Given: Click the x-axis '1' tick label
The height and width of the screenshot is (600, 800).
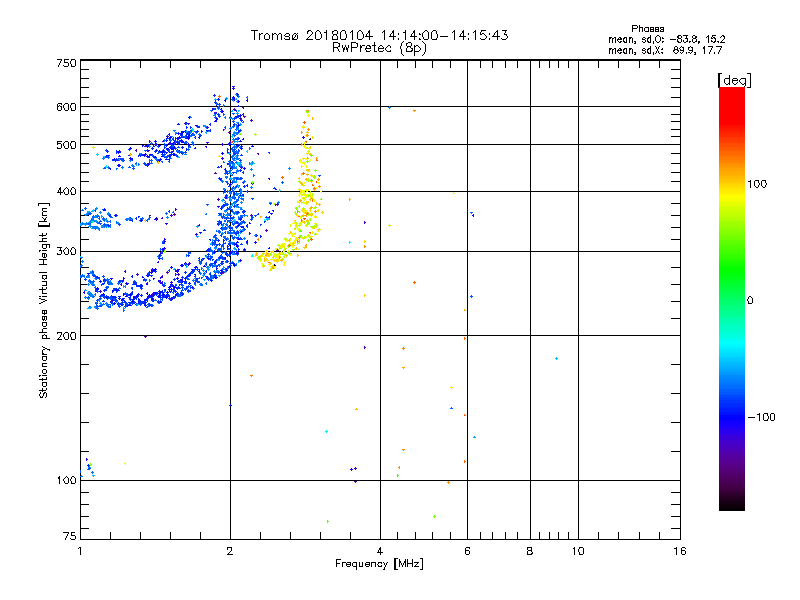Looking at the screenshot, I should [x=80, y=551].
